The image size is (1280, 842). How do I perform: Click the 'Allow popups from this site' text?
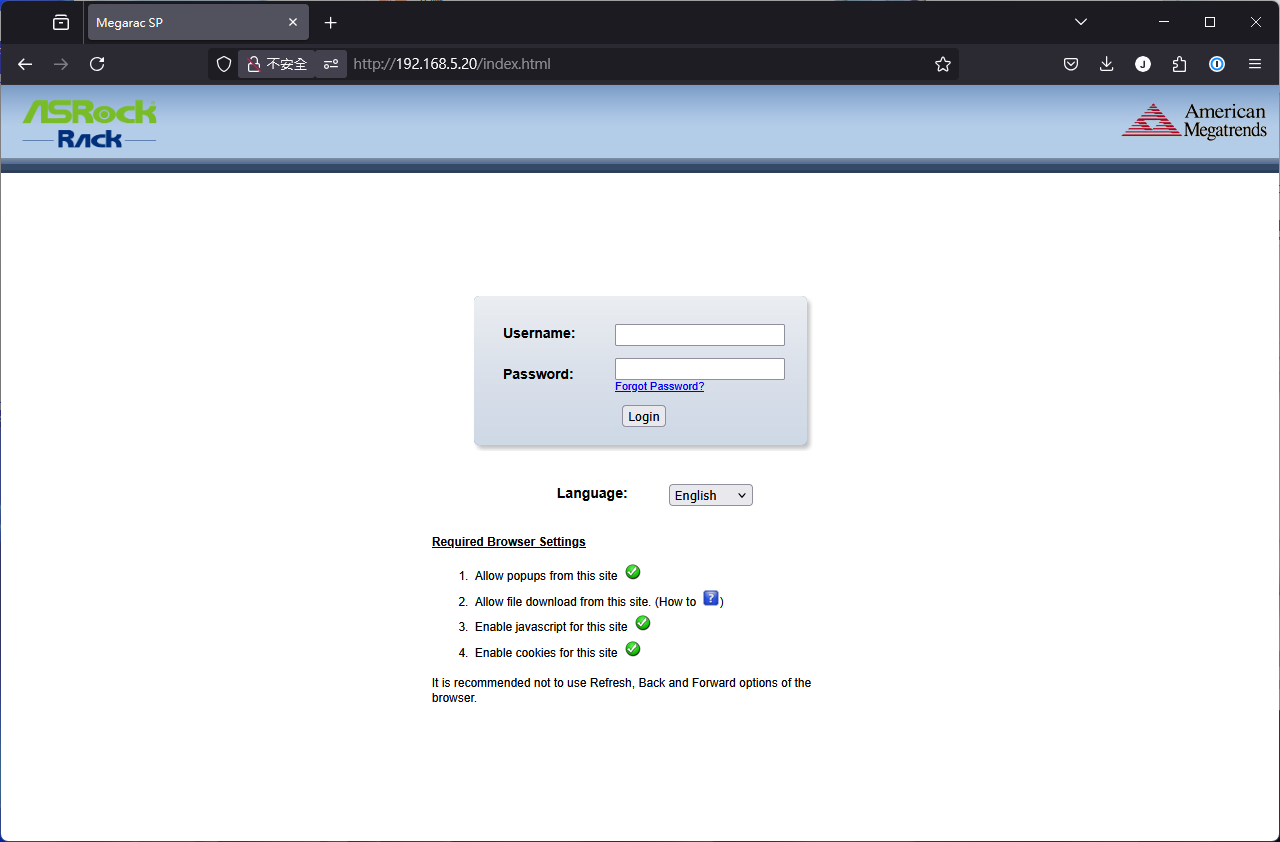pos(546,576)
